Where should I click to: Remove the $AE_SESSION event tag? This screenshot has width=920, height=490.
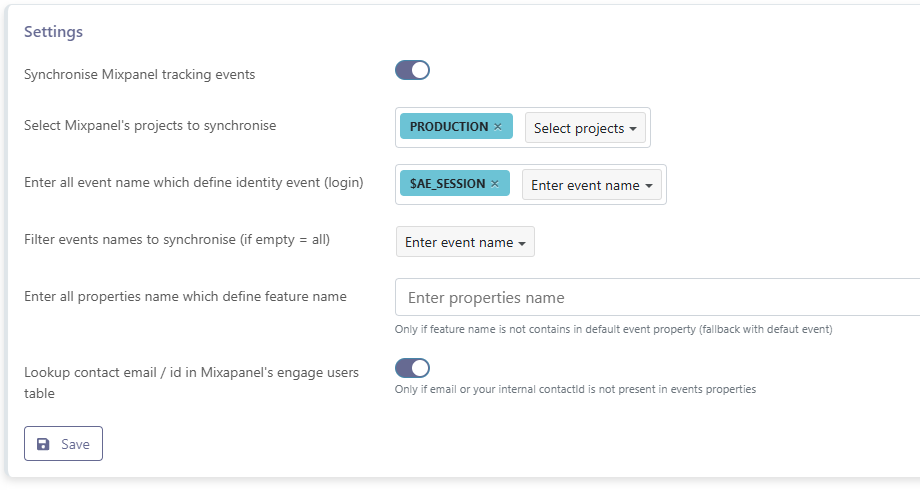495,184
